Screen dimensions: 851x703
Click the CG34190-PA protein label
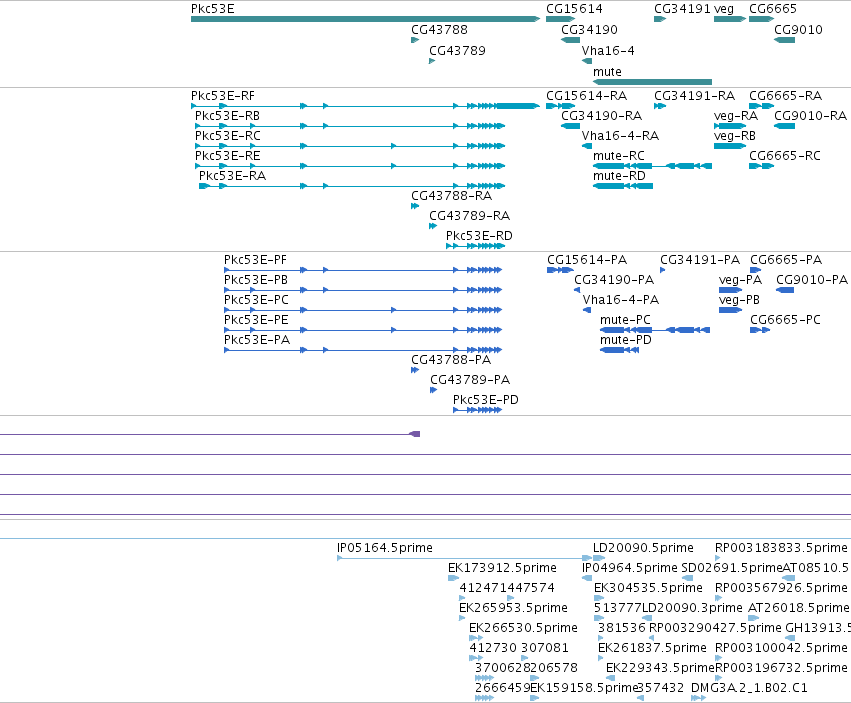coord(614,280)
